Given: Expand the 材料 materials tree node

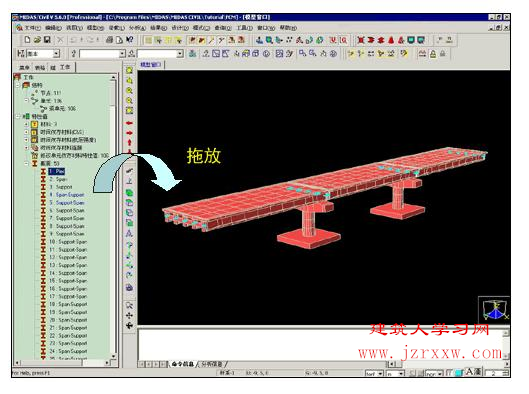Looking at the screenshot, I should coord(27,124).
